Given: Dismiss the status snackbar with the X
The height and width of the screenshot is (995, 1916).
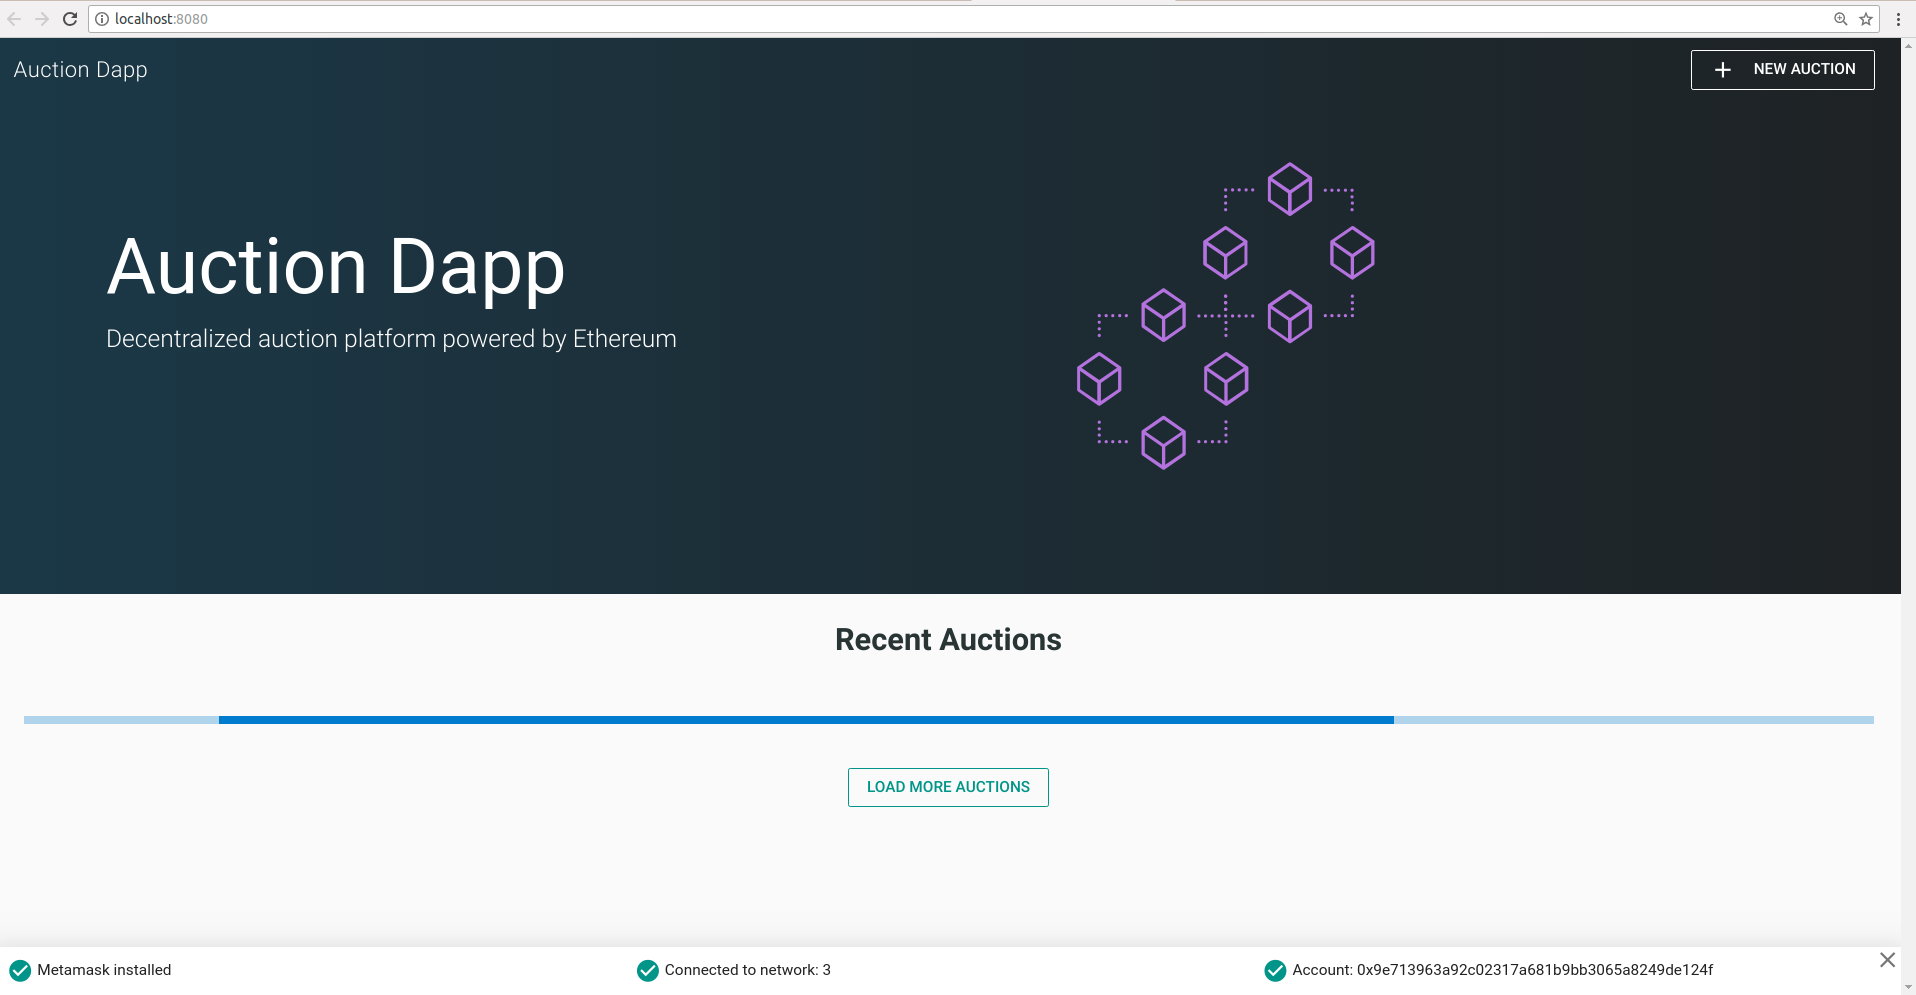Looking at the screenshot, I should [1888, 959].
